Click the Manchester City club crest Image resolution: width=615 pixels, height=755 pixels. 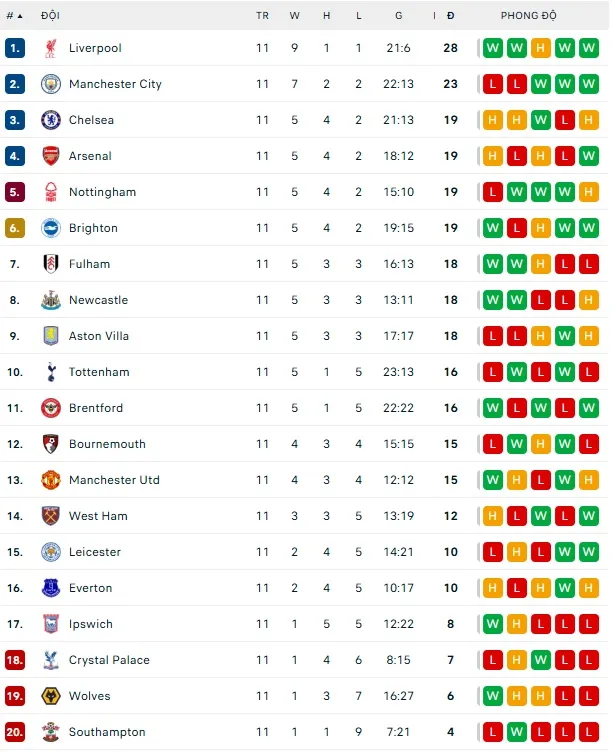tap(51, 84)
